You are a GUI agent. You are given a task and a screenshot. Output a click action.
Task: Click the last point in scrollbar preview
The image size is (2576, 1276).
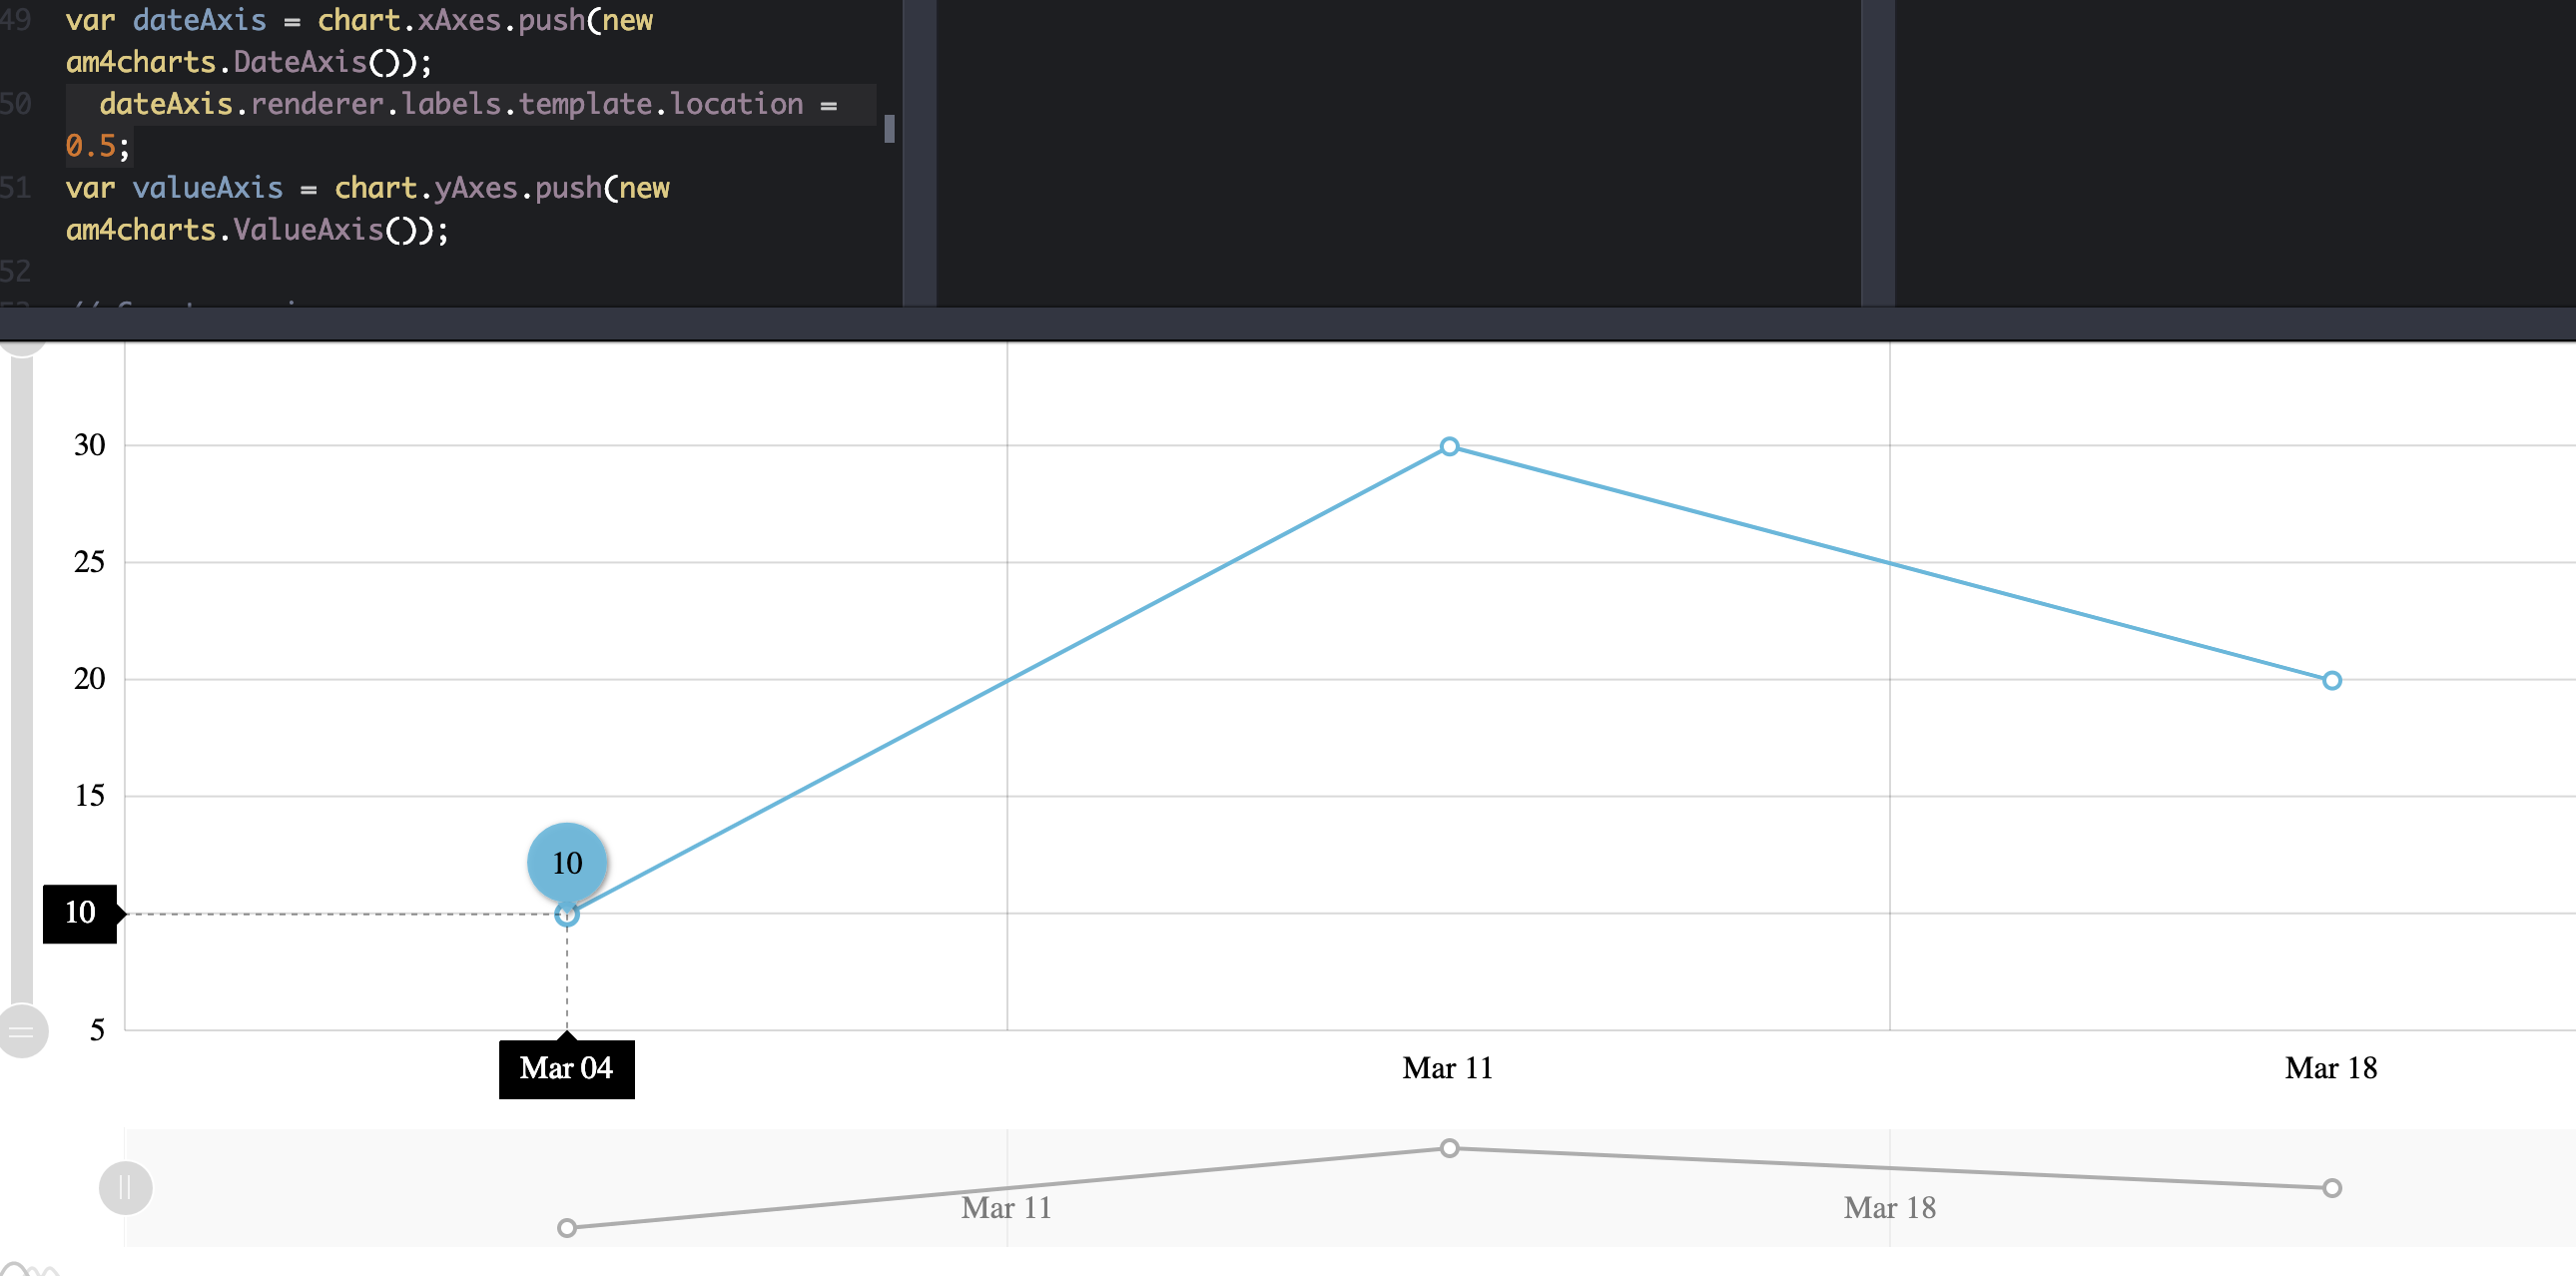pos(2331,1188)
